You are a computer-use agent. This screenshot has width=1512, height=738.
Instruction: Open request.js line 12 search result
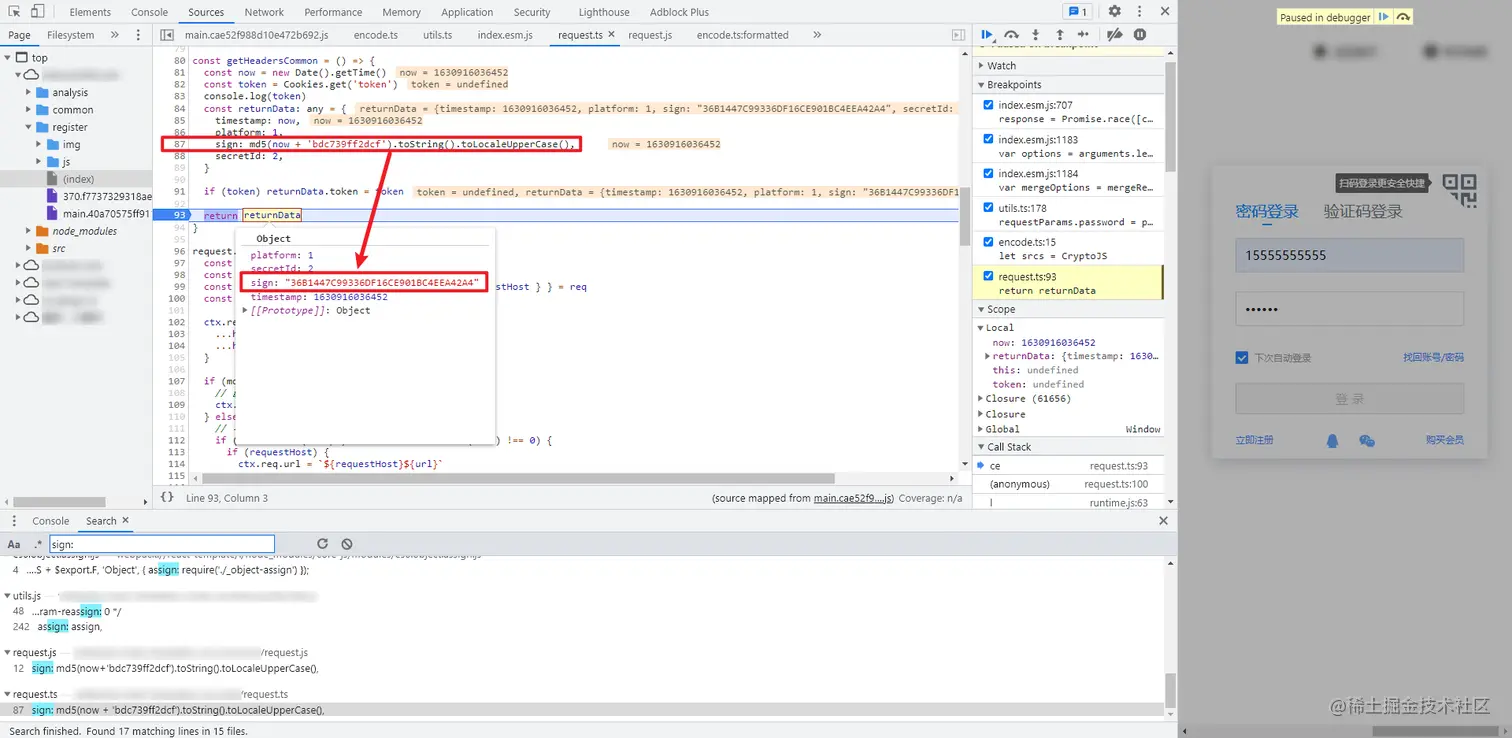click(174, 668)
